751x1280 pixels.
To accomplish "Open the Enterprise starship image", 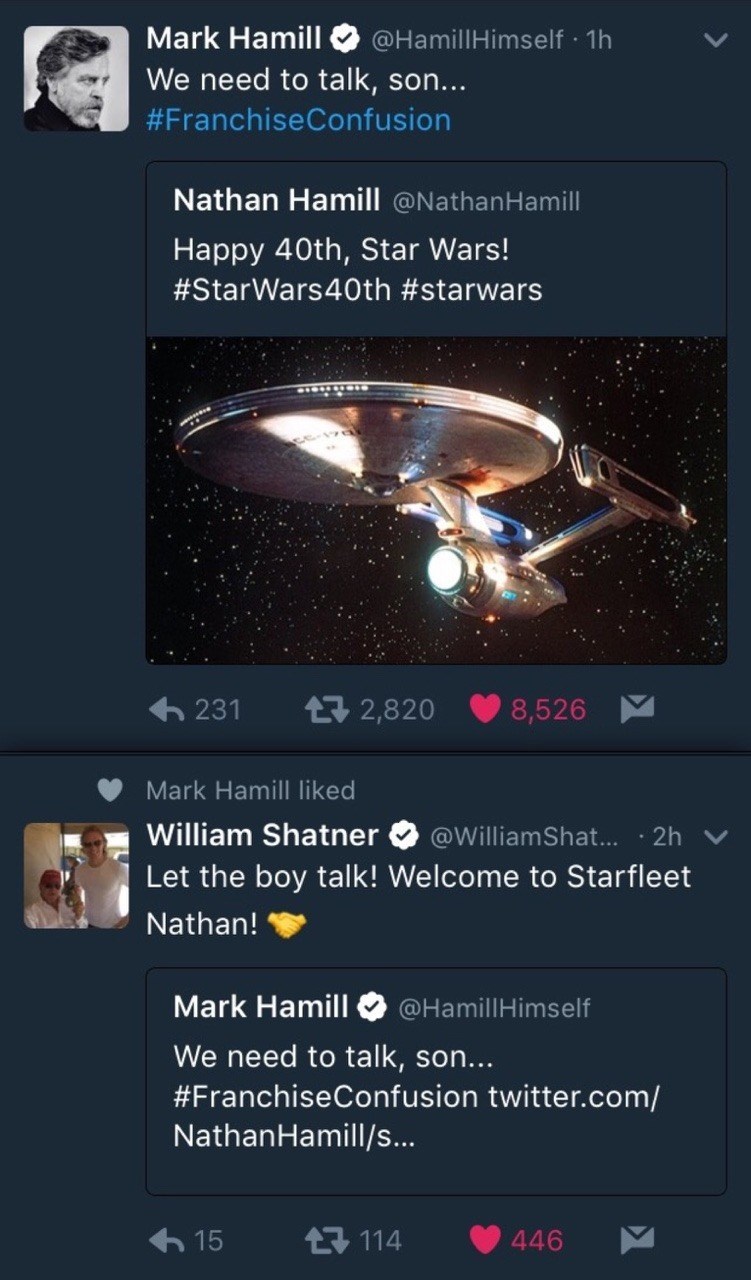I will tap(436, 500).
